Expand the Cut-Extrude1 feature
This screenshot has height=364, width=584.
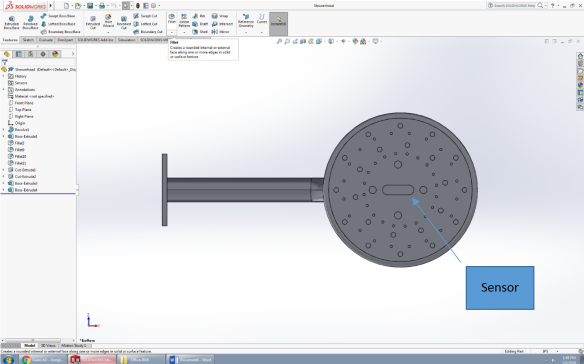[x=4, y=170]
